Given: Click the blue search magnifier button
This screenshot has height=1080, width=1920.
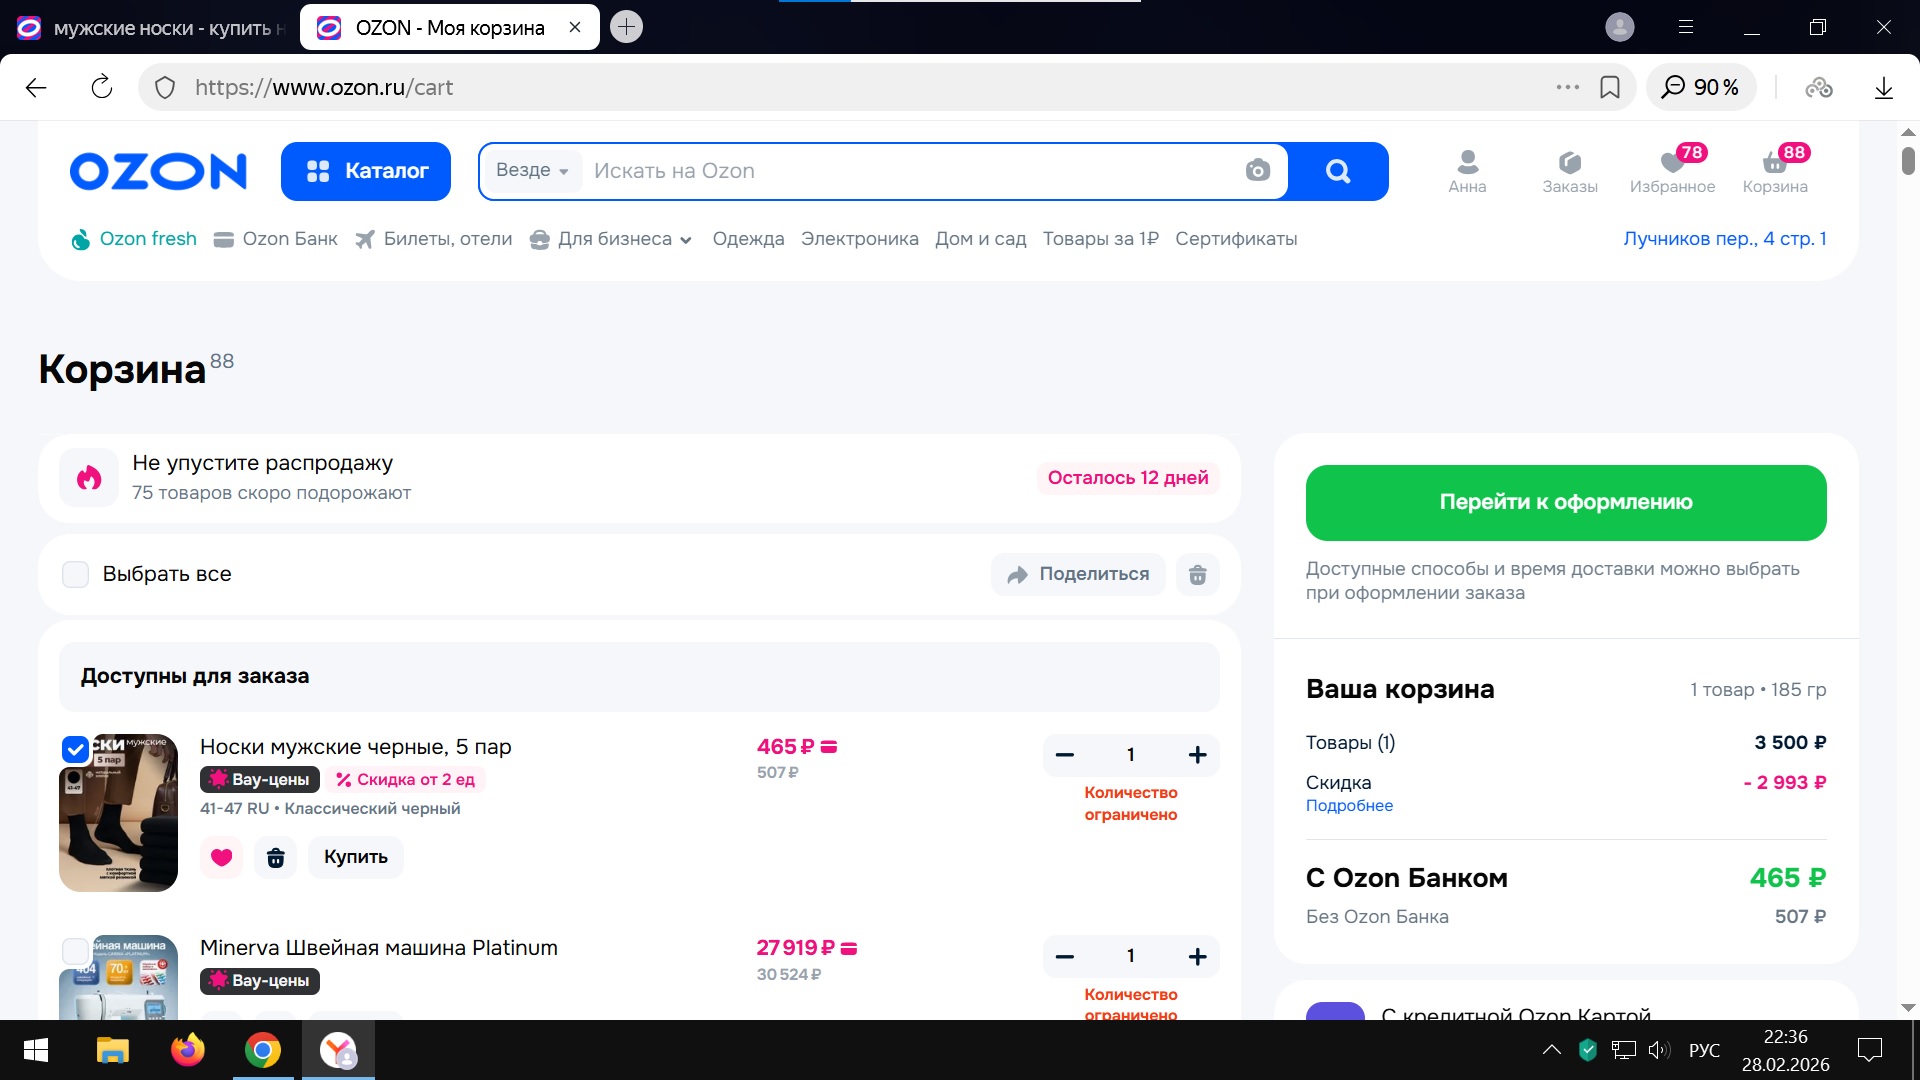Looking at the screenshot, I should [1338, 171].
